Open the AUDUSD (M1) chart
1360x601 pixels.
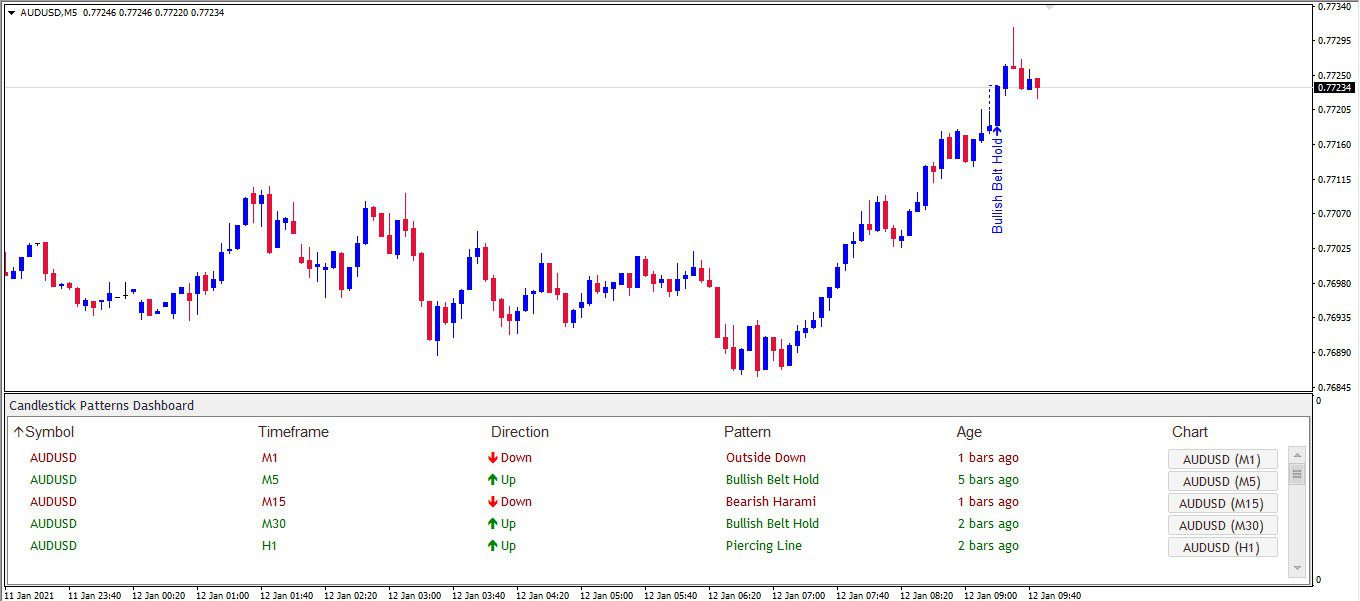coord(1222,459)
